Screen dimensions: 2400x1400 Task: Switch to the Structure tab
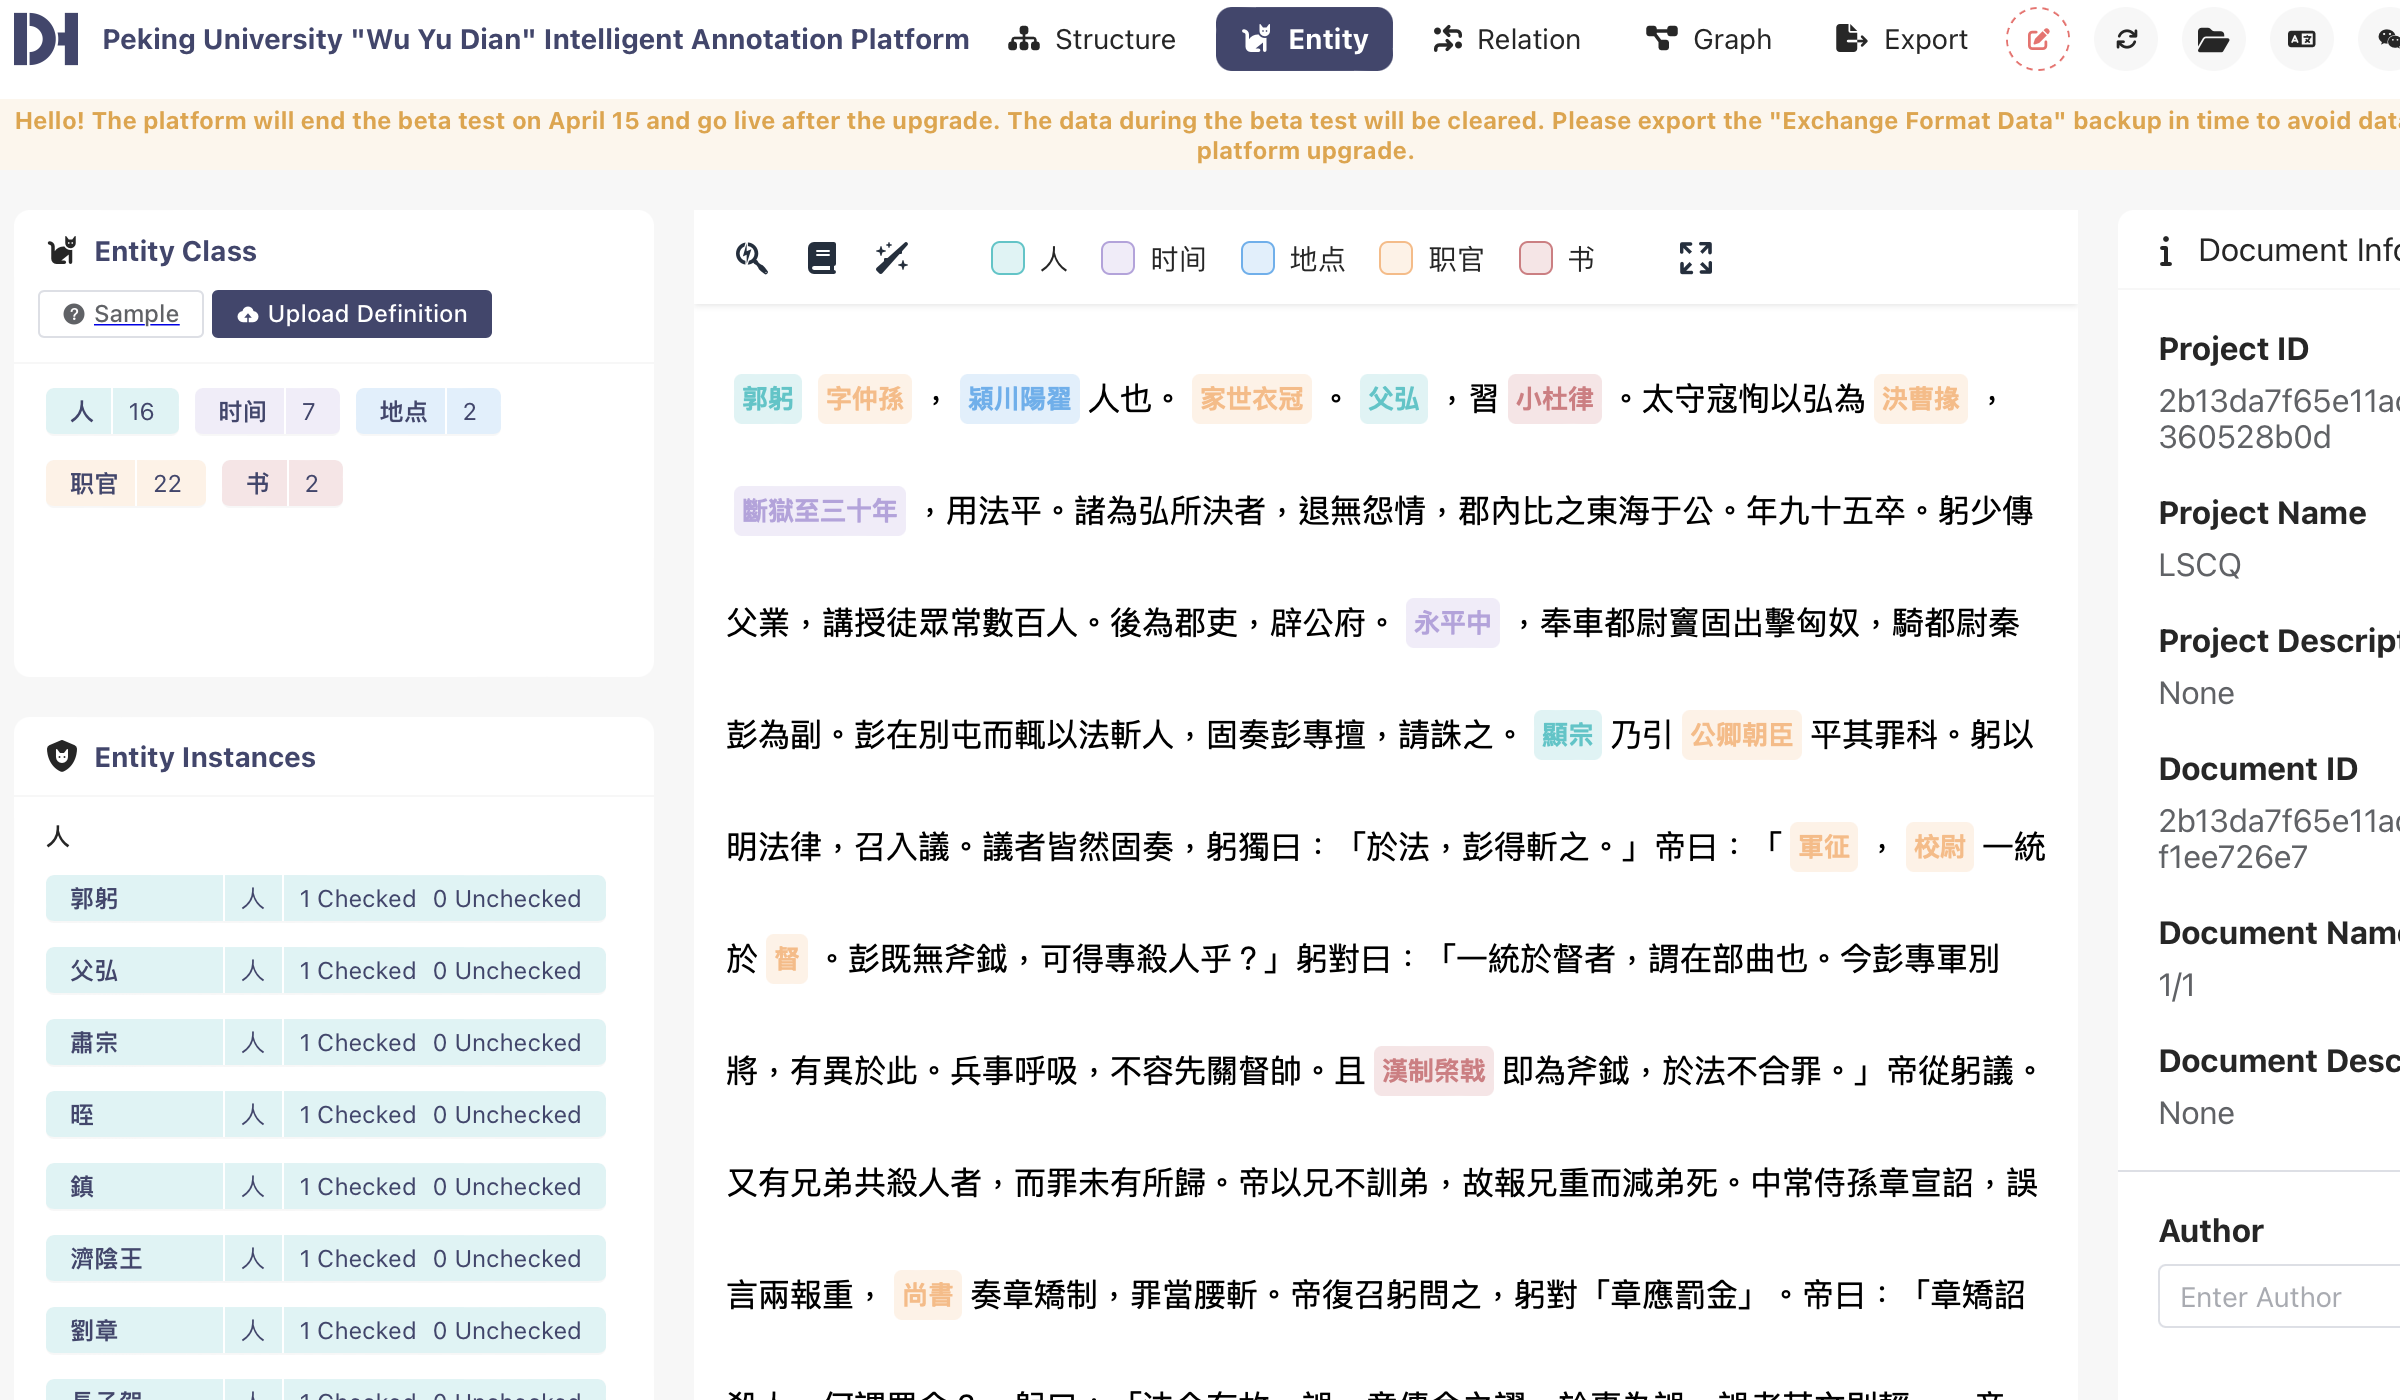(x=1091, y=39)
